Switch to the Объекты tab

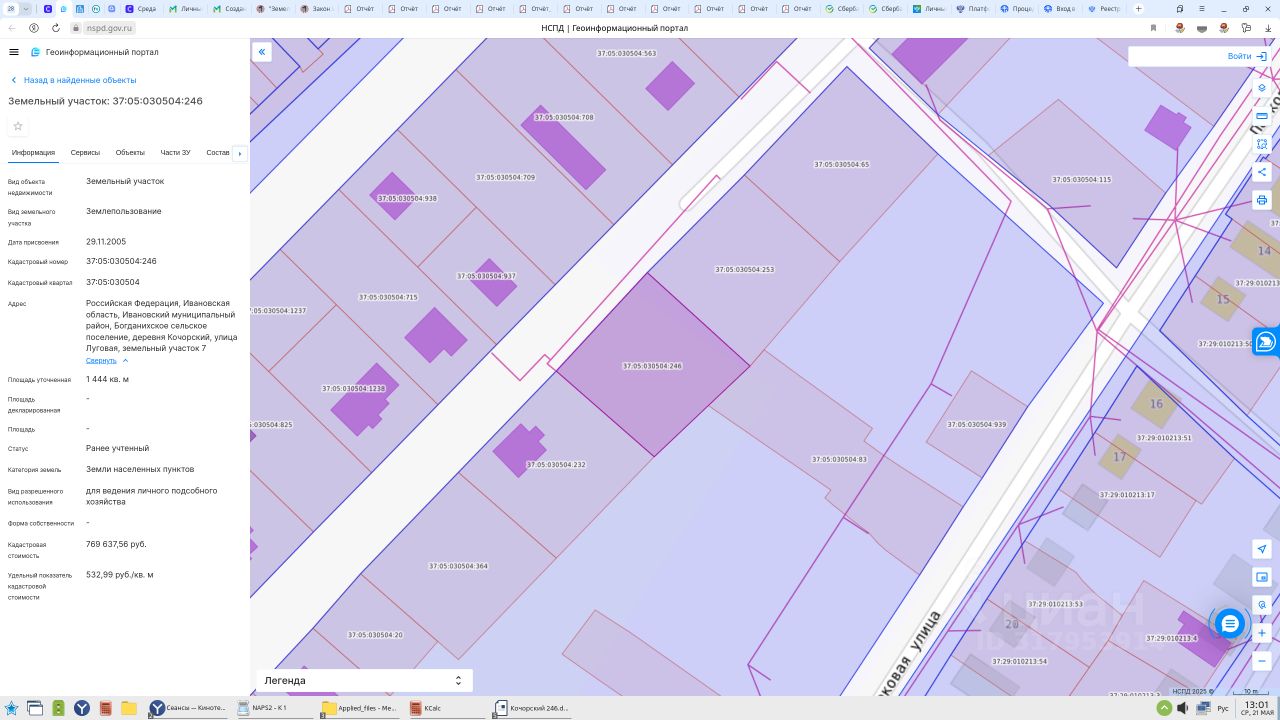click(x=130, y=153)
